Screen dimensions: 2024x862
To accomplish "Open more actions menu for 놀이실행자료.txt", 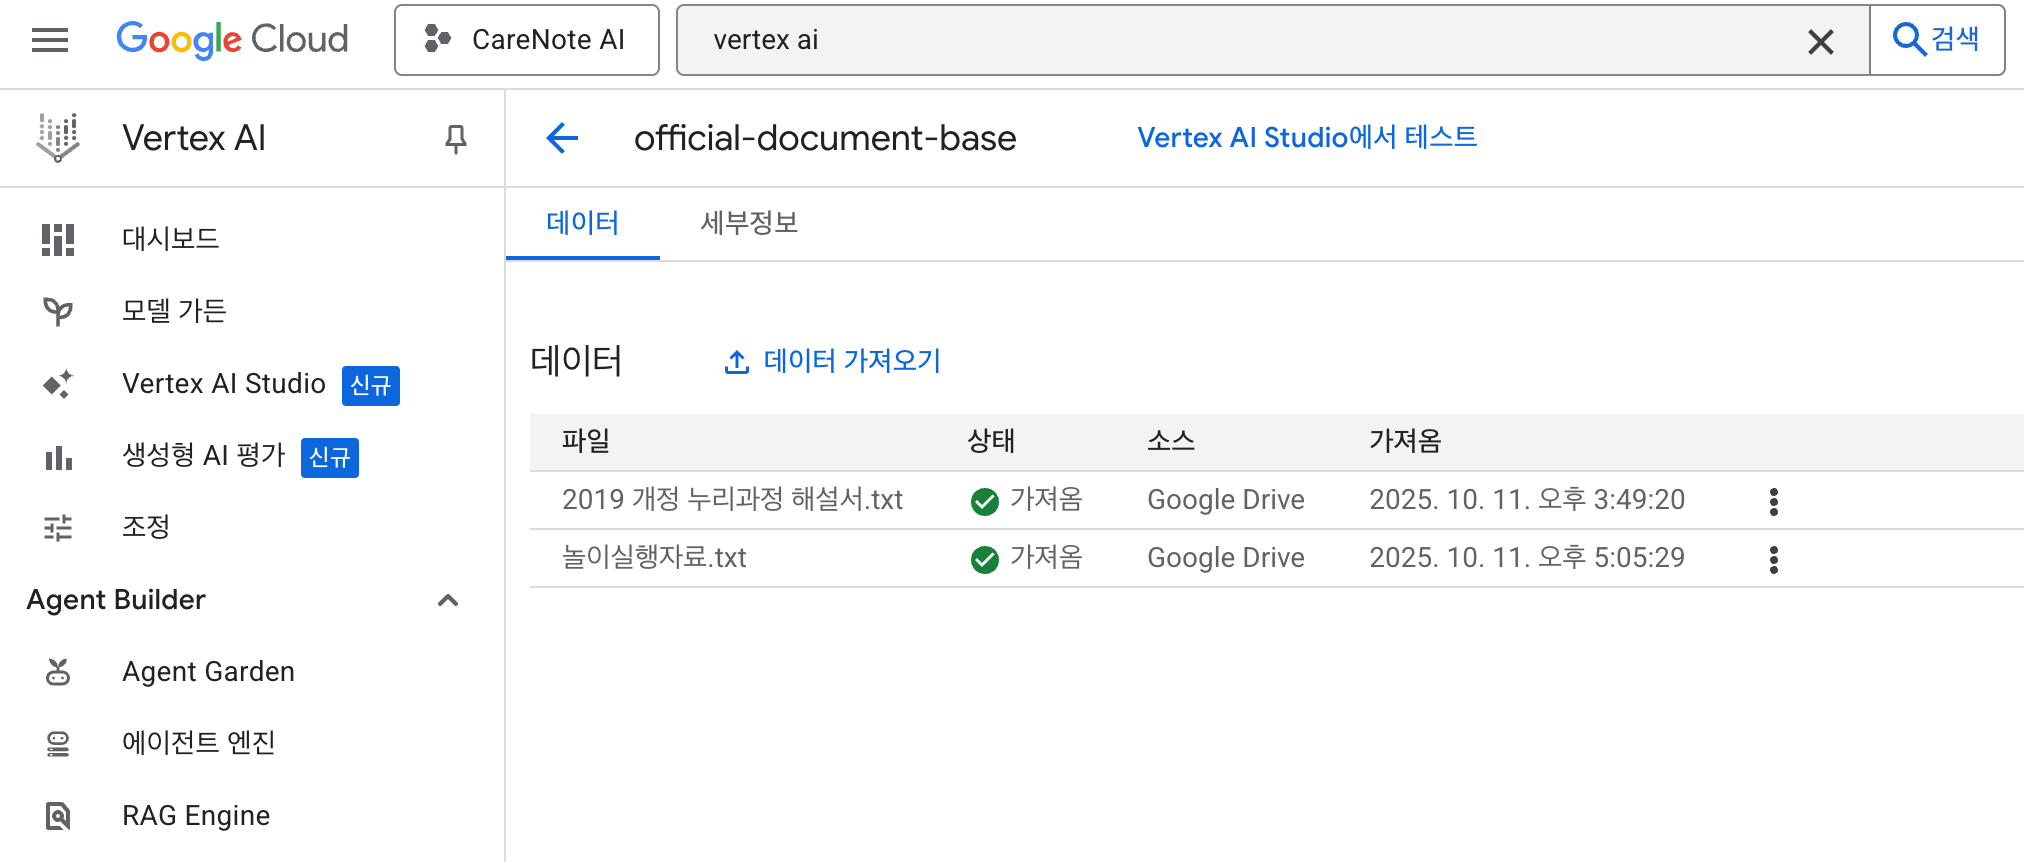I will pyautogui.click(x=1774, y=560).
